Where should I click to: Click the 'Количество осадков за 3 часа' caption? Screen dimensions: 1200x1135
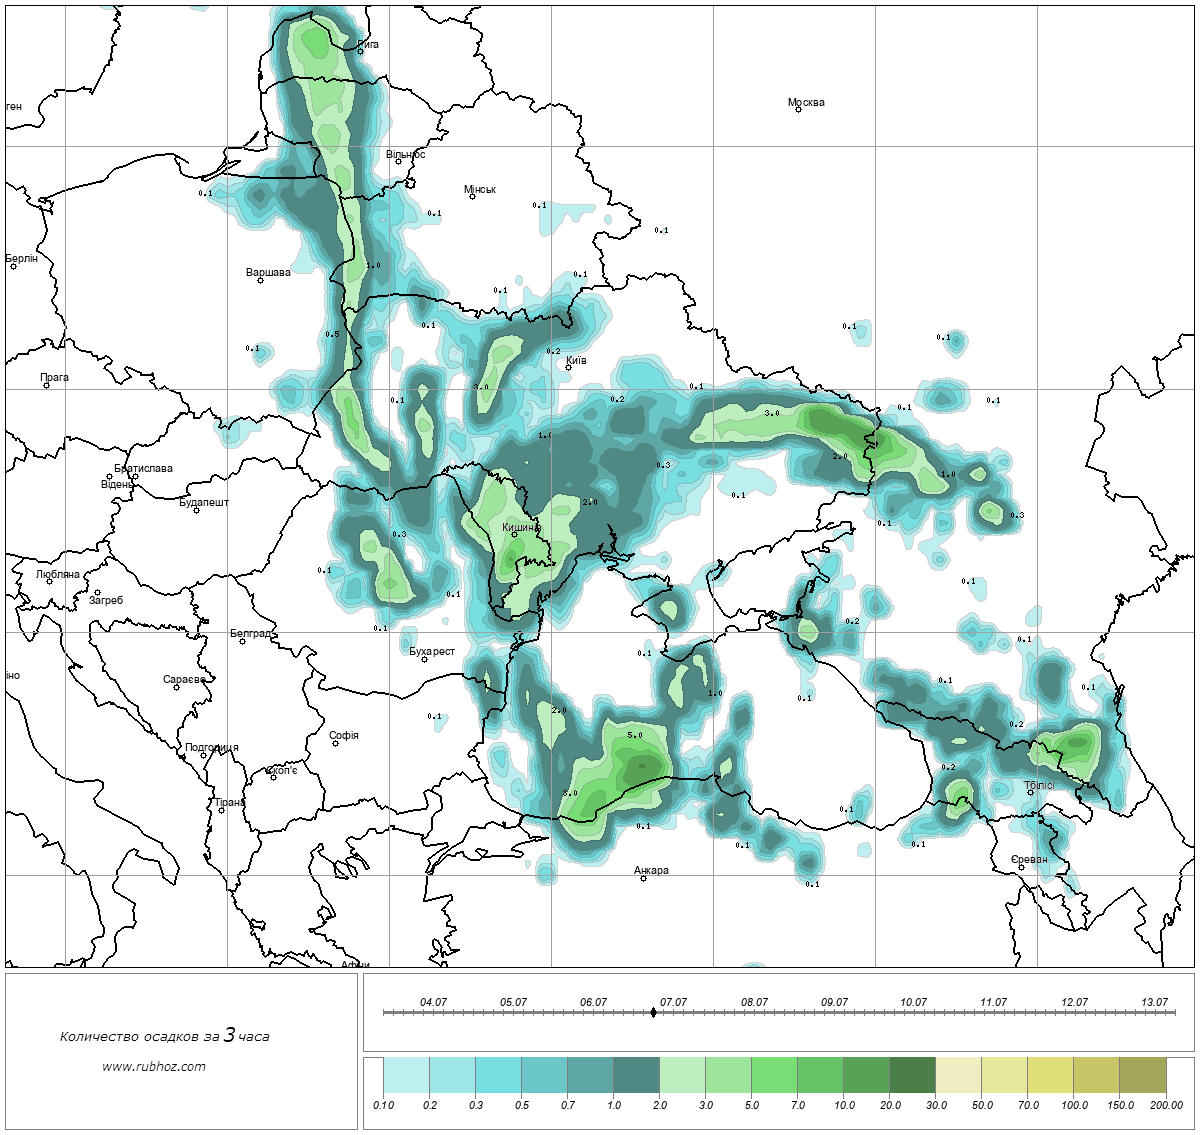tap(164, 1036)
